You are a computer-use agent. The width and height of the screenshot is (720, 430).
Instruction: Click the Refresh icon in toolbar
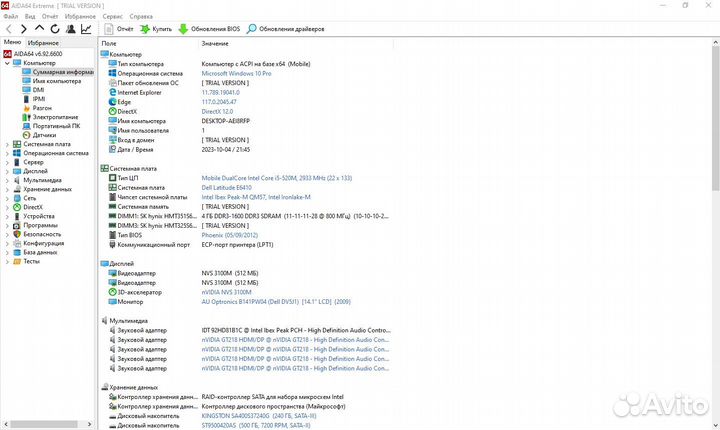[55, 29]
